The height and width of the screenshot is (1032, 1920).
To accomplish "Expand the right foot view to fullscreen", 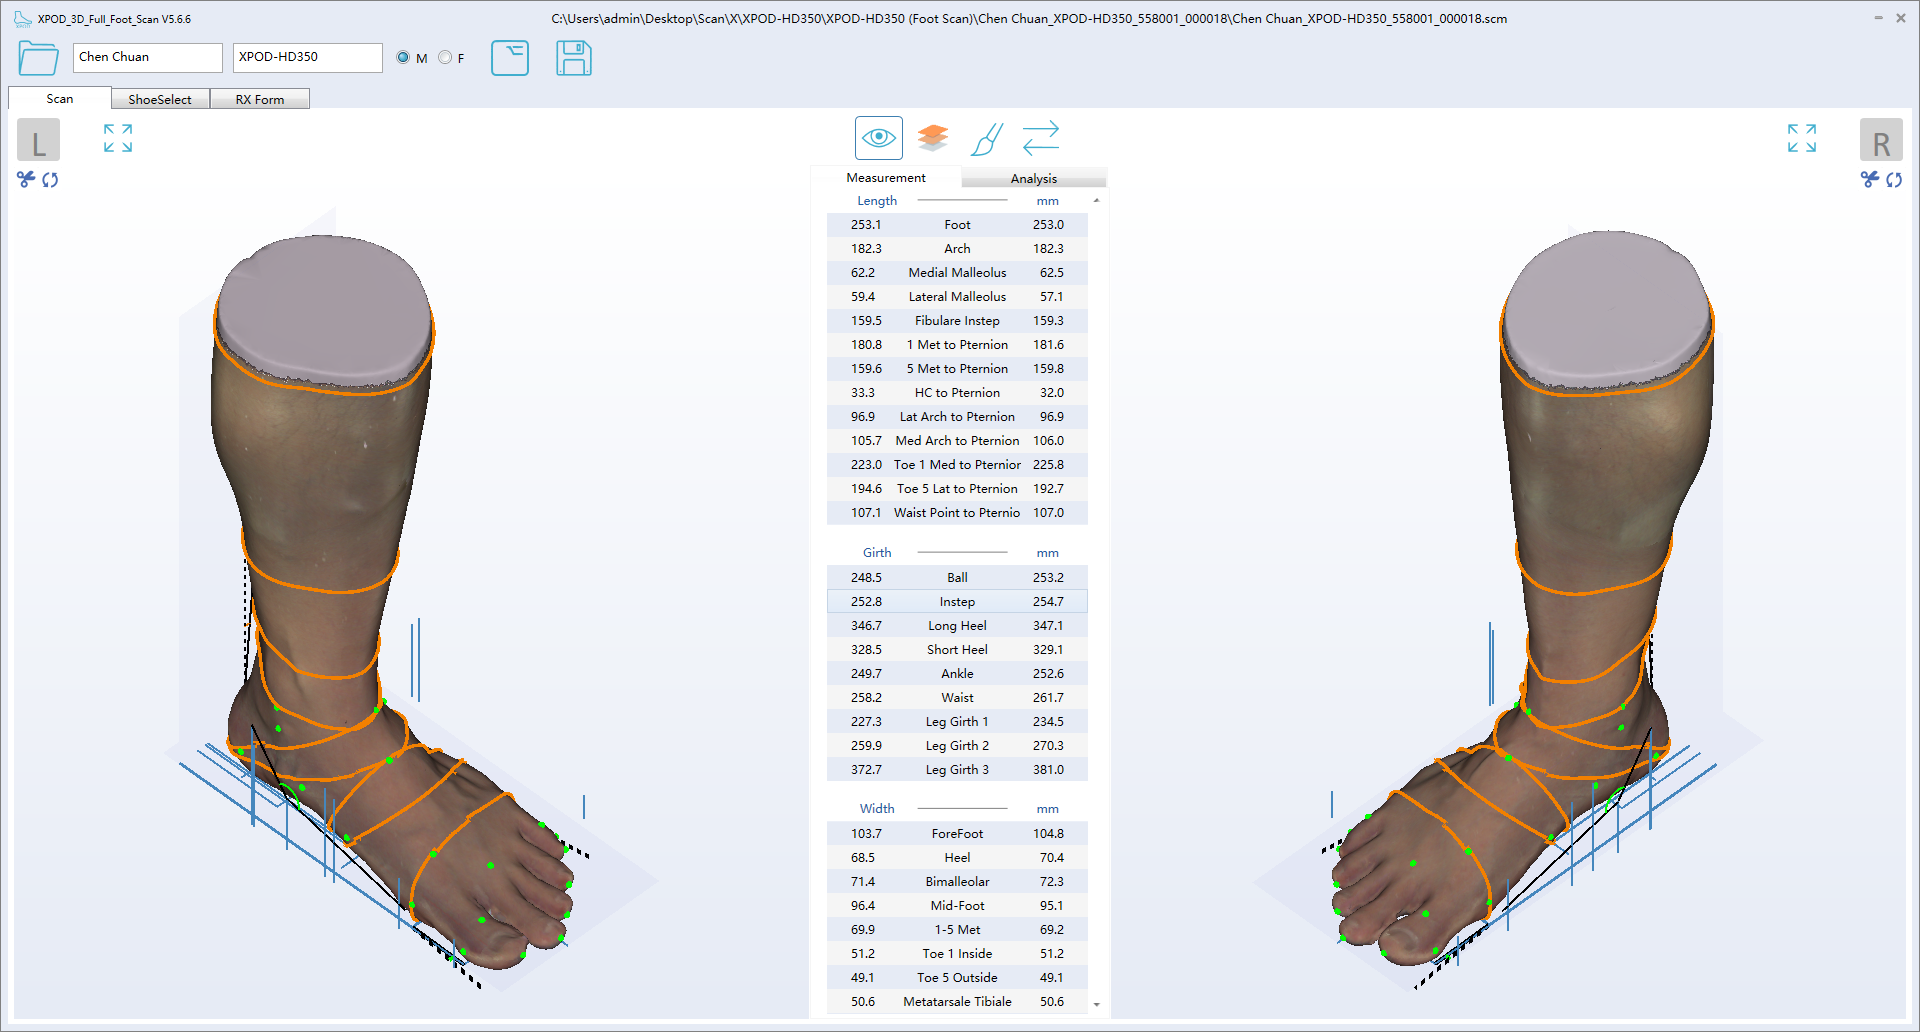I will point(1801,138).
